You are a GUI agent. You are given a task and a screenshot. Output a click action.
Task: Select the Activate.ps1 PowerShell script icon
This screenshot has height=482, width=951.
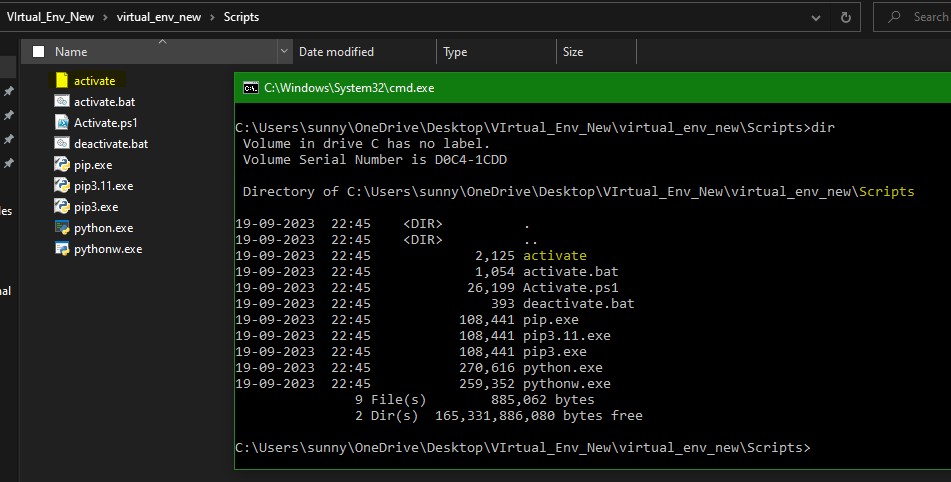62,122
